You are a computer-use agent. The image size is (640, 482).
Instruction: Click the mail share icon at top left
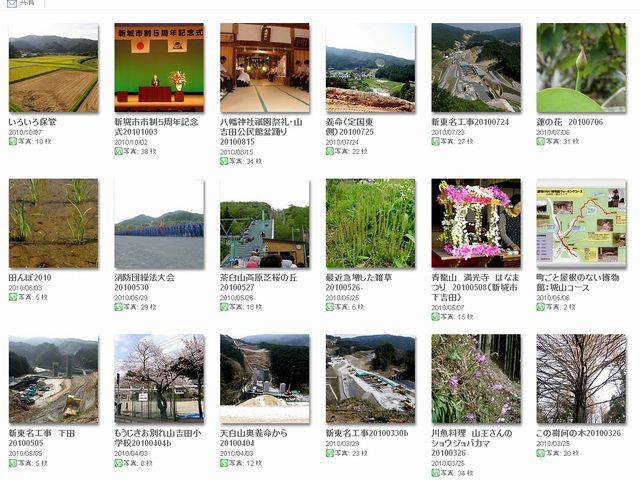12,4
